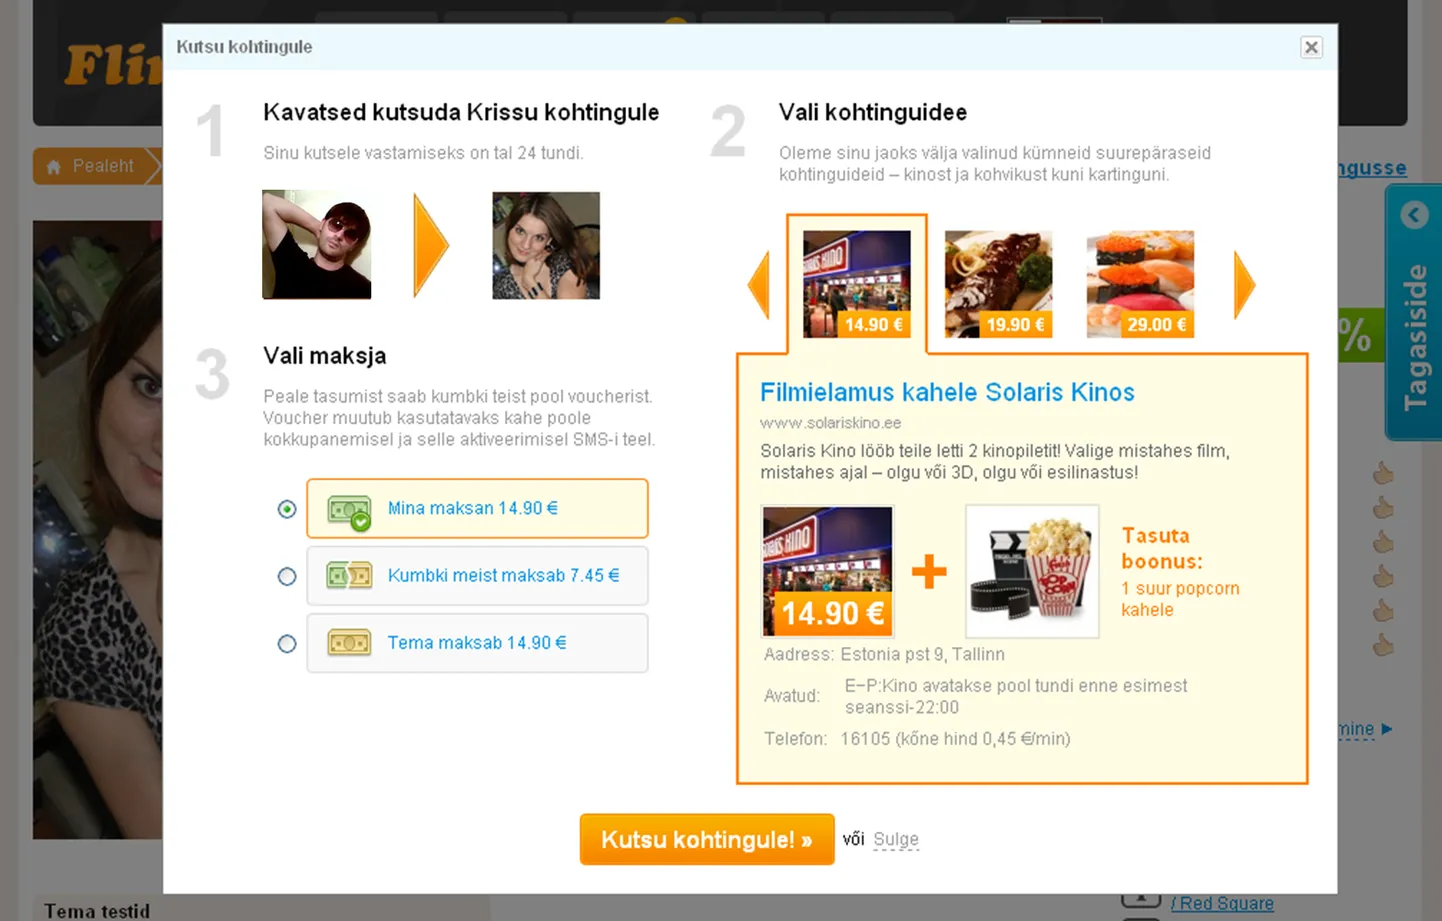1442x921 pixels.
Task: Select 'Kumbki meist maksab 7.45 €' radio button
Action: 287,576
